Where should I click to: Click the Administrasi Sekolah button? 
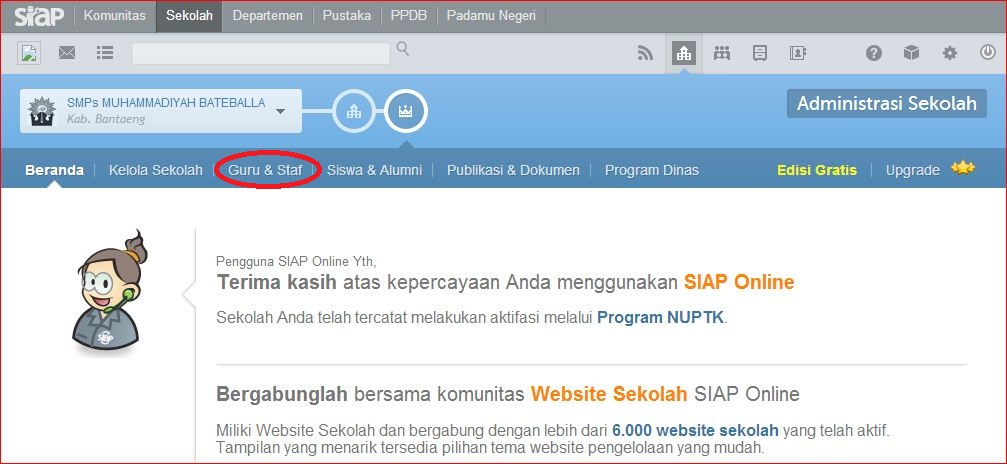tap(887, 103)
